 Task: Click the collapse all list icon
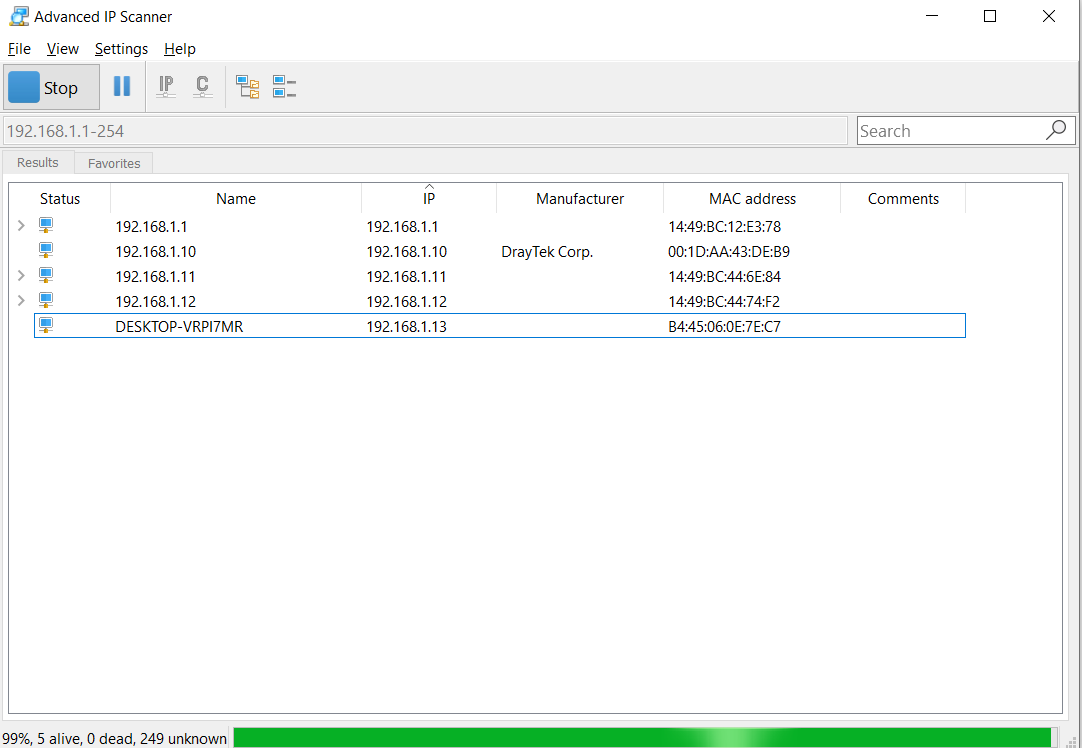pyautogui.click(x=284, y=87)
